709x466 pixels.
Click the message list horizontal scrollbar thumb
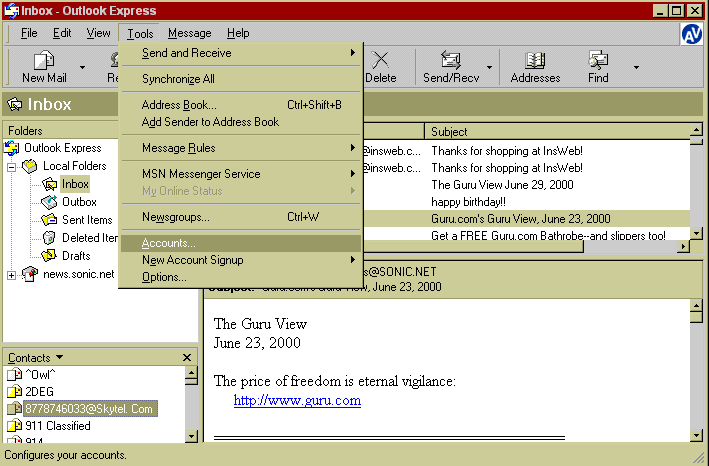pos(473,246)
